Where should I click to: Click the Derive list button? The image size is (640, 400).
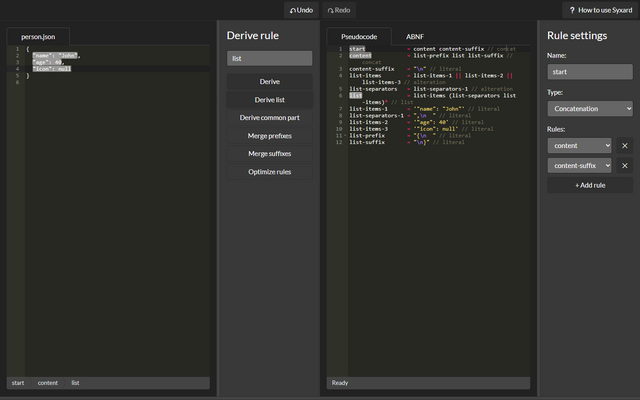(x=269, y=100)
